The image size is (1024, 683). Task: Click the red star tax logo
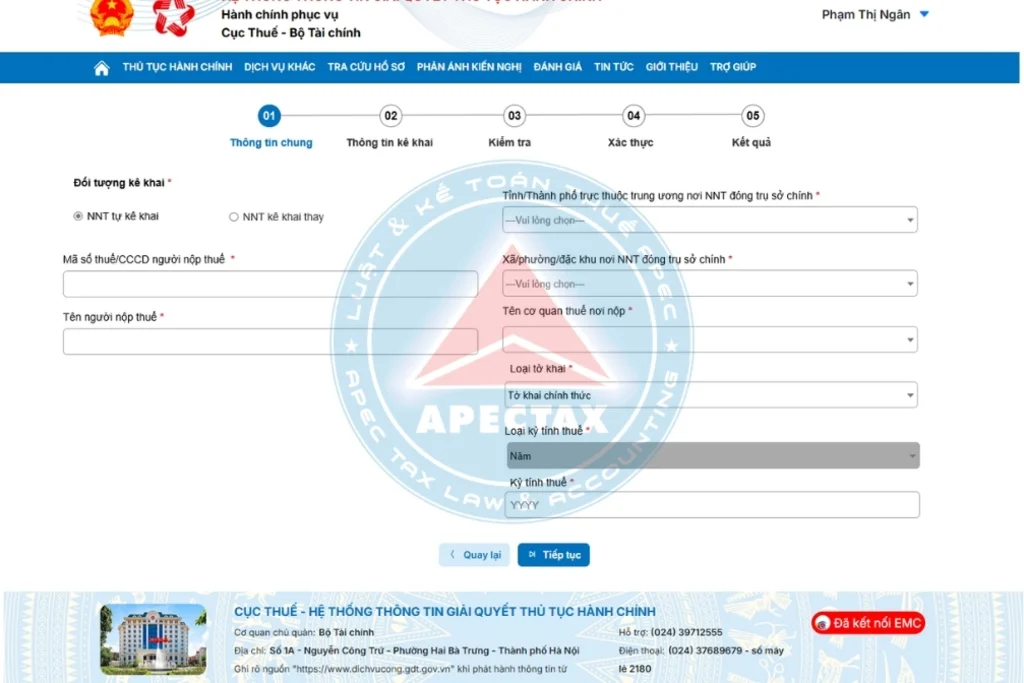pyautogui.click(x=173, y=17)
